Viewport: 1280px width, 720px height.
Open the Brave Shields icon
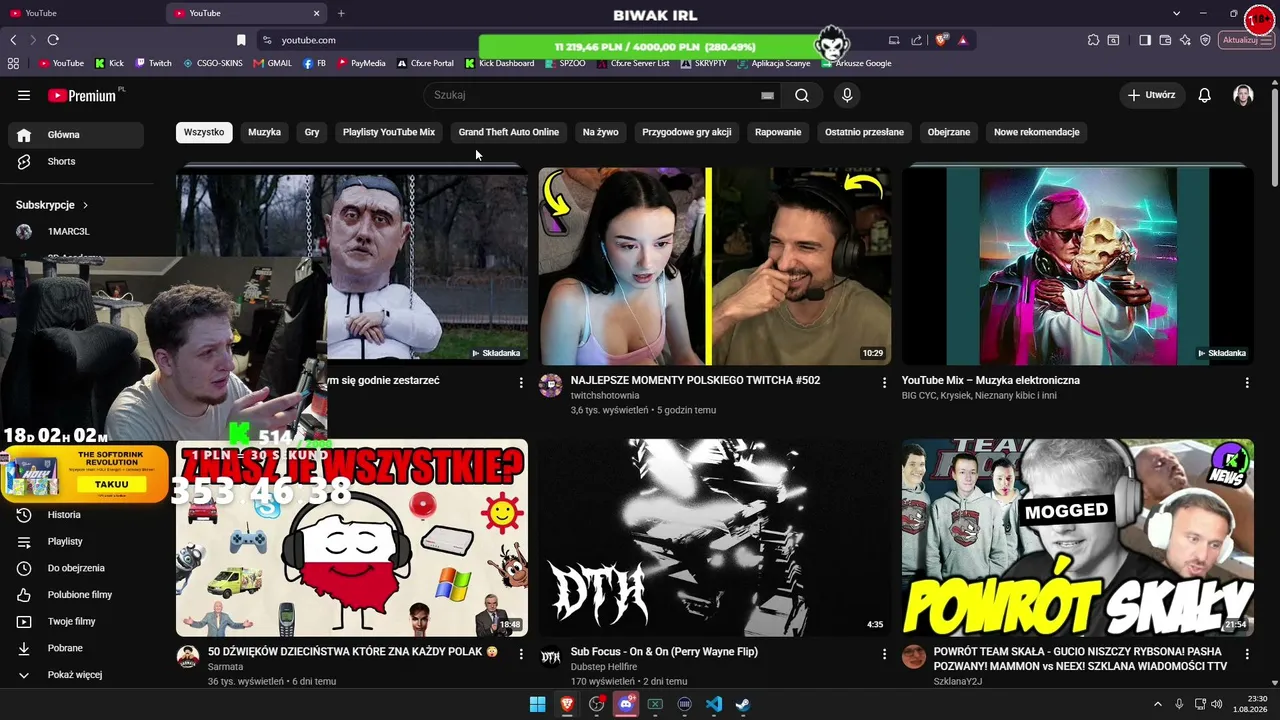[941, 40]
